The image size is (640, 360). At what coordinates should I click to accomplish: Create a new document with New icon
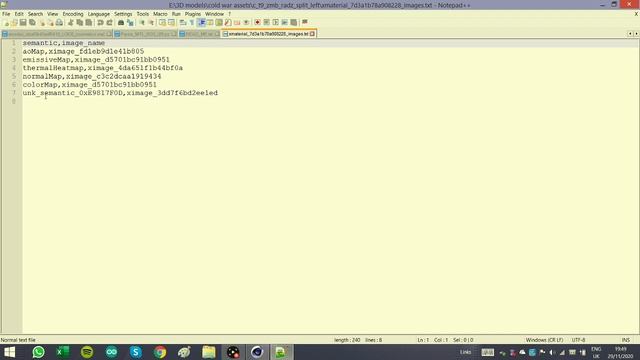pyautogui.click(x=7, y=22)
